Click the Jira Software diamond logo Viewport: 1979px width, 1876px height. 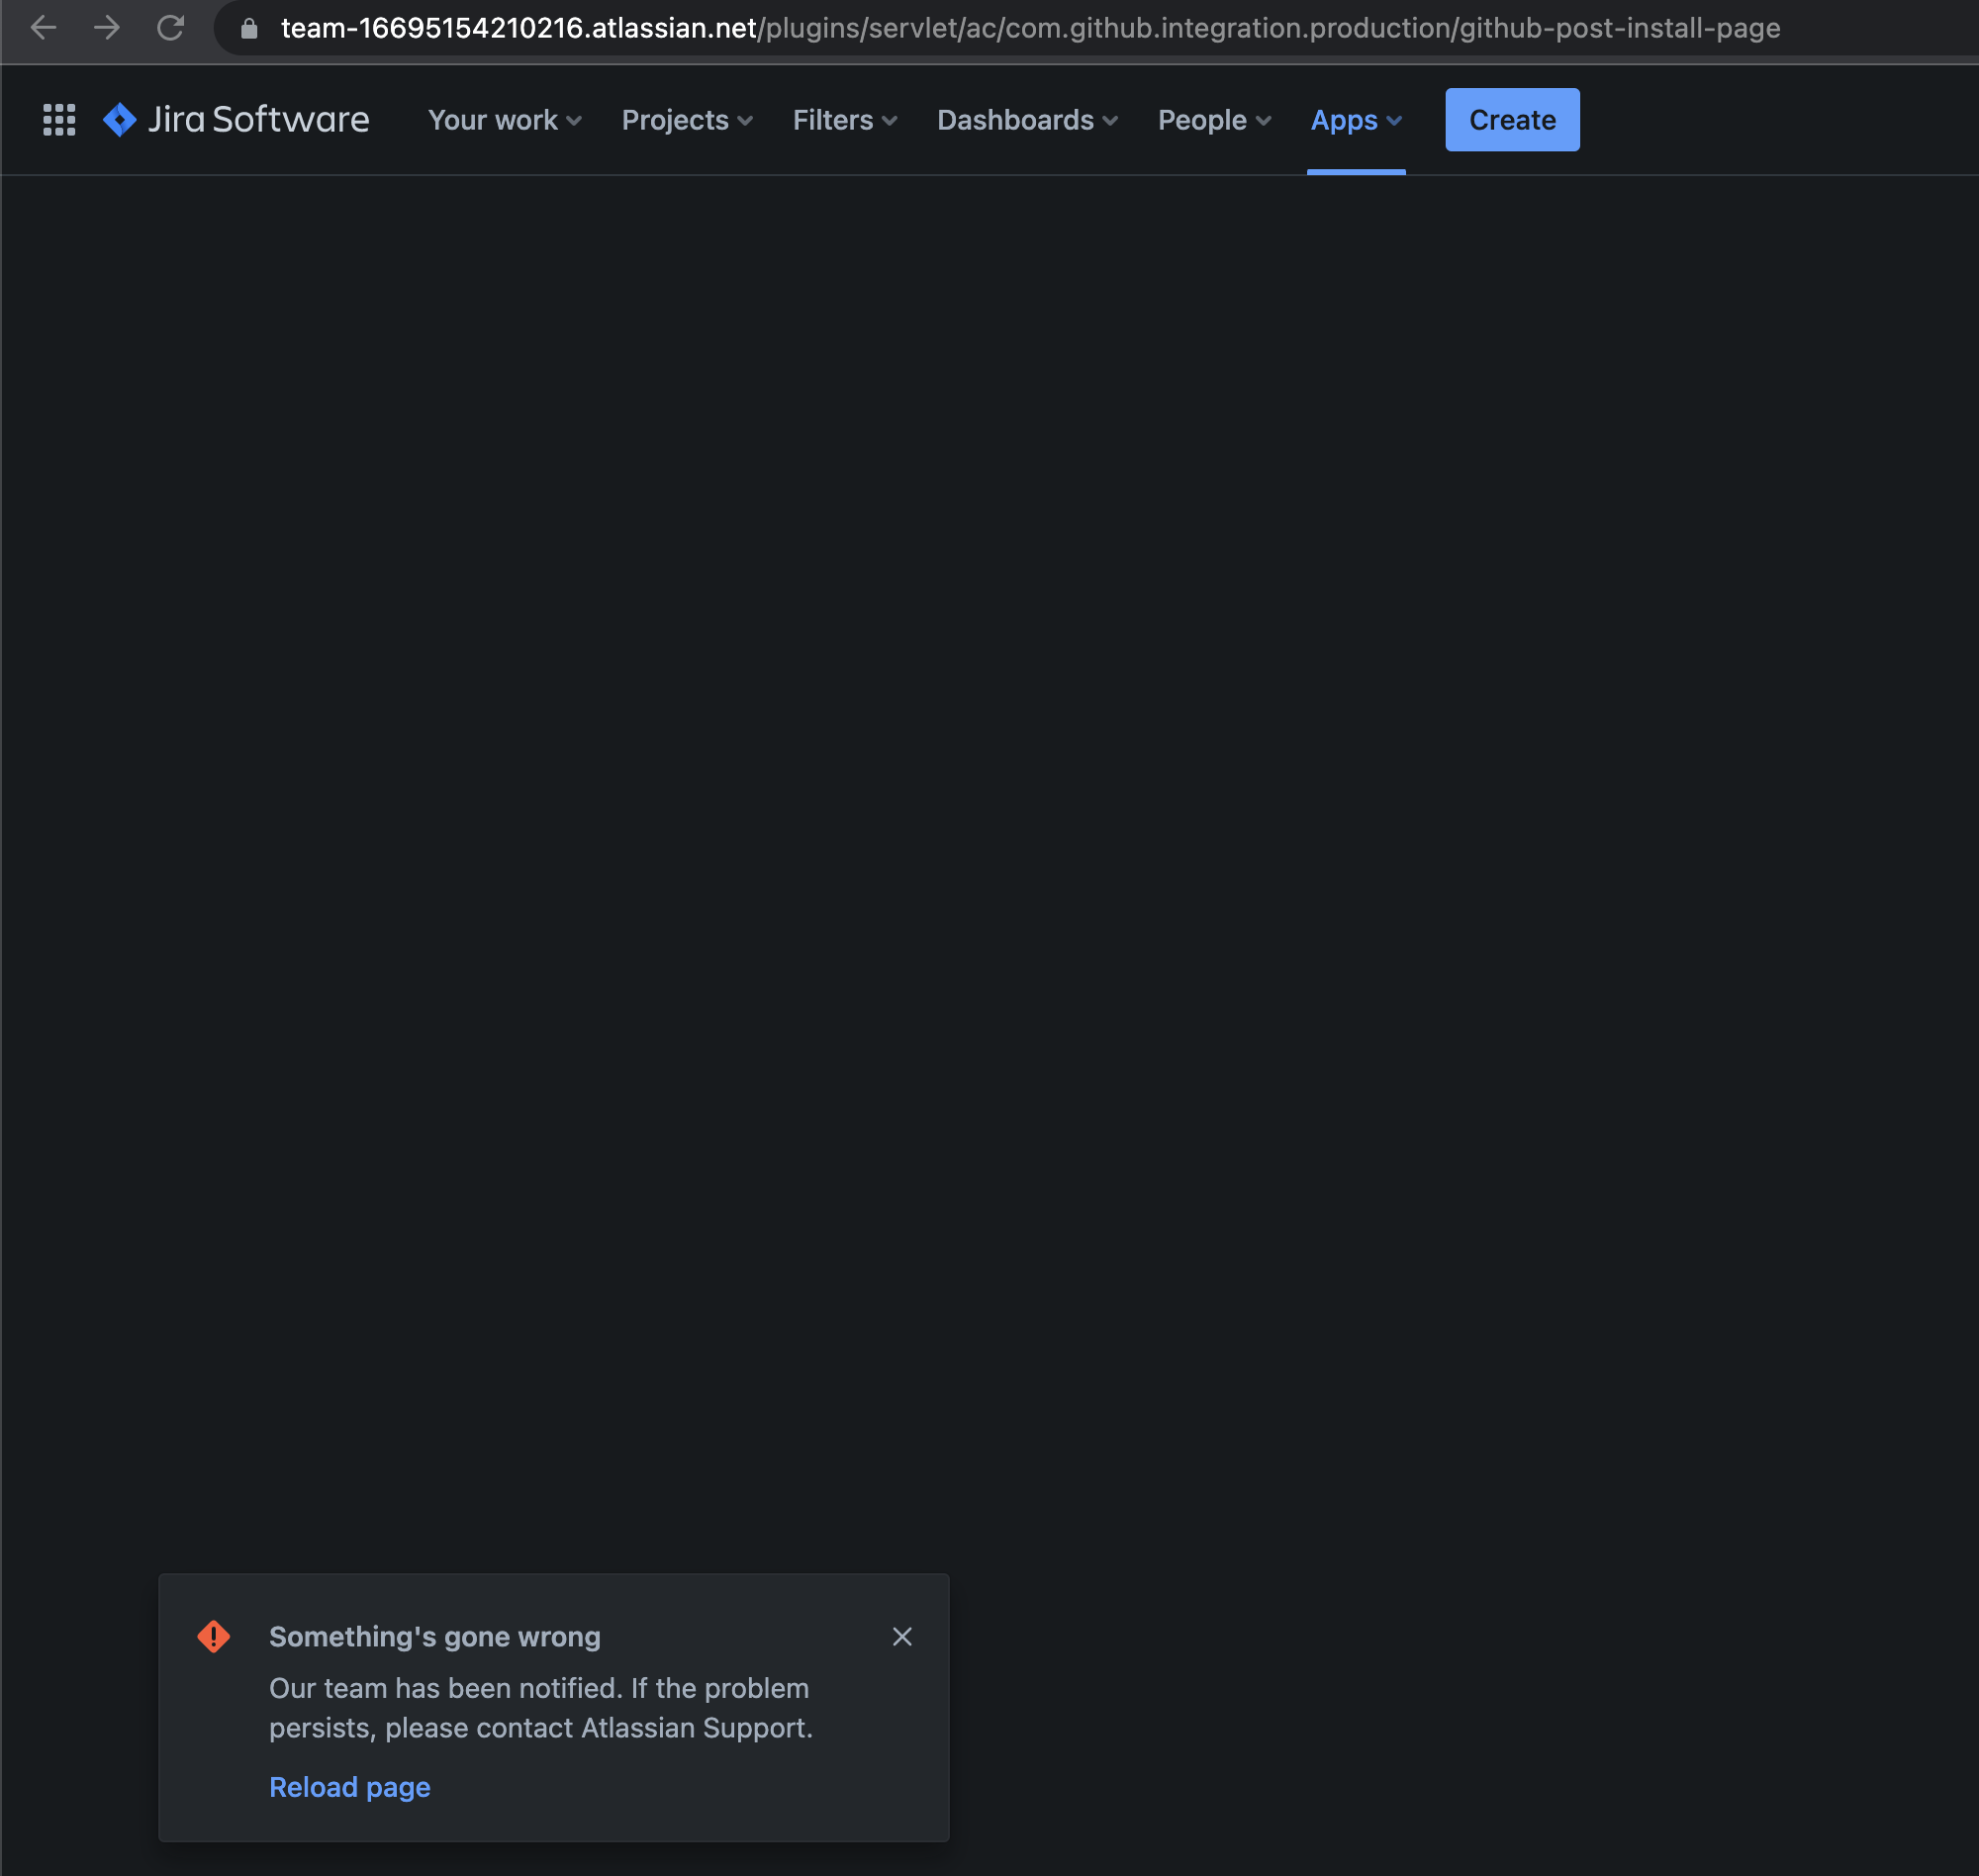click(x=120, y=120)
